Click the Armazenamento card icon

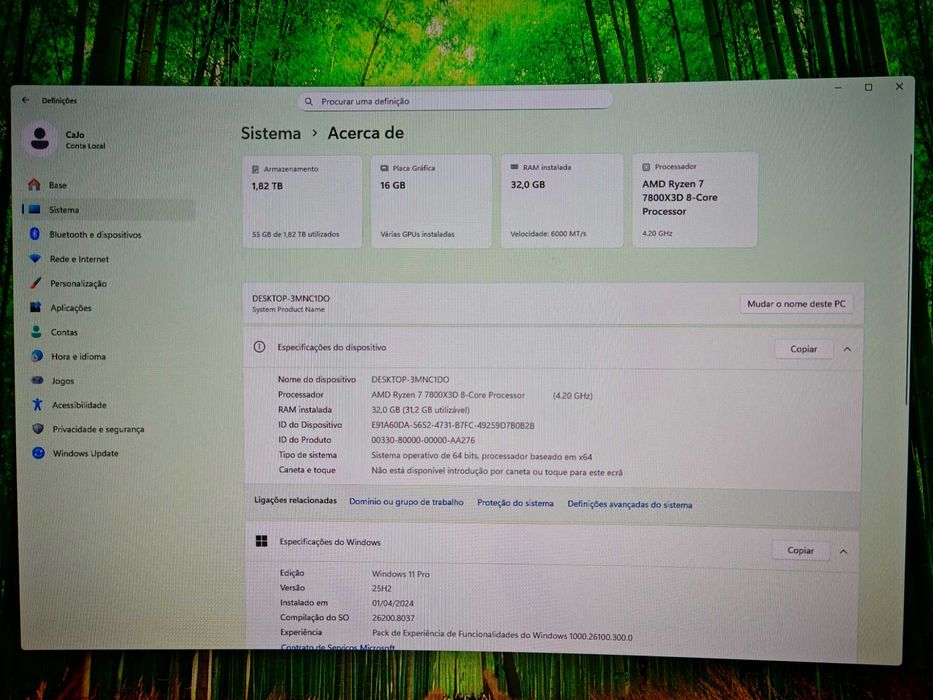click(255, 169)
